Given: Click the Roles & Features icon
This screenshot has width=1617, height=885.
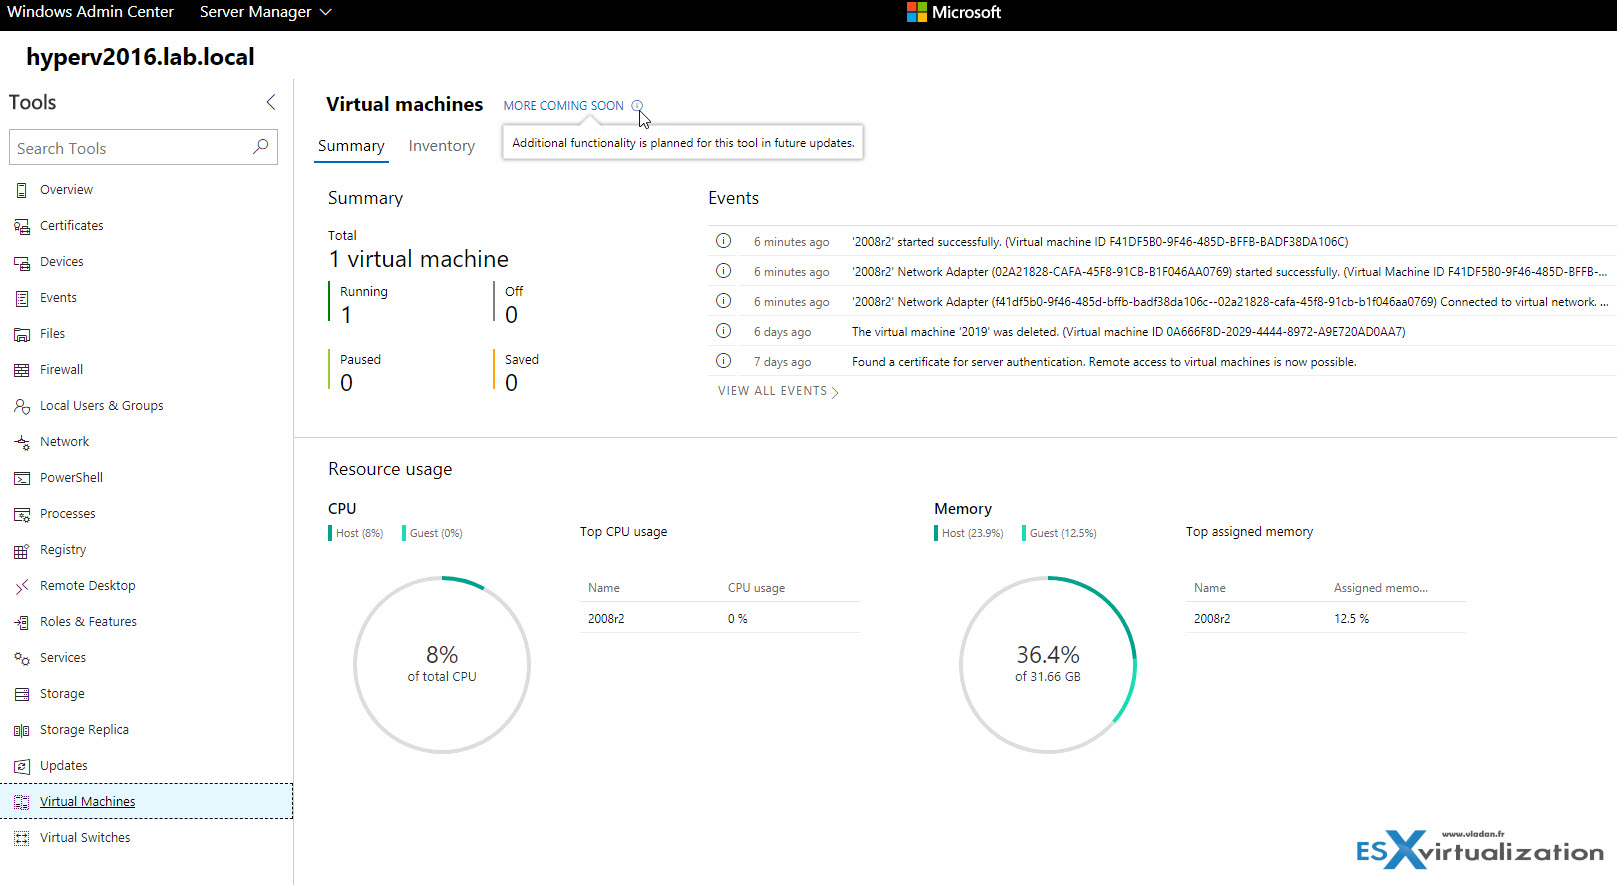Looking at the screenshot, I should 21,622.
